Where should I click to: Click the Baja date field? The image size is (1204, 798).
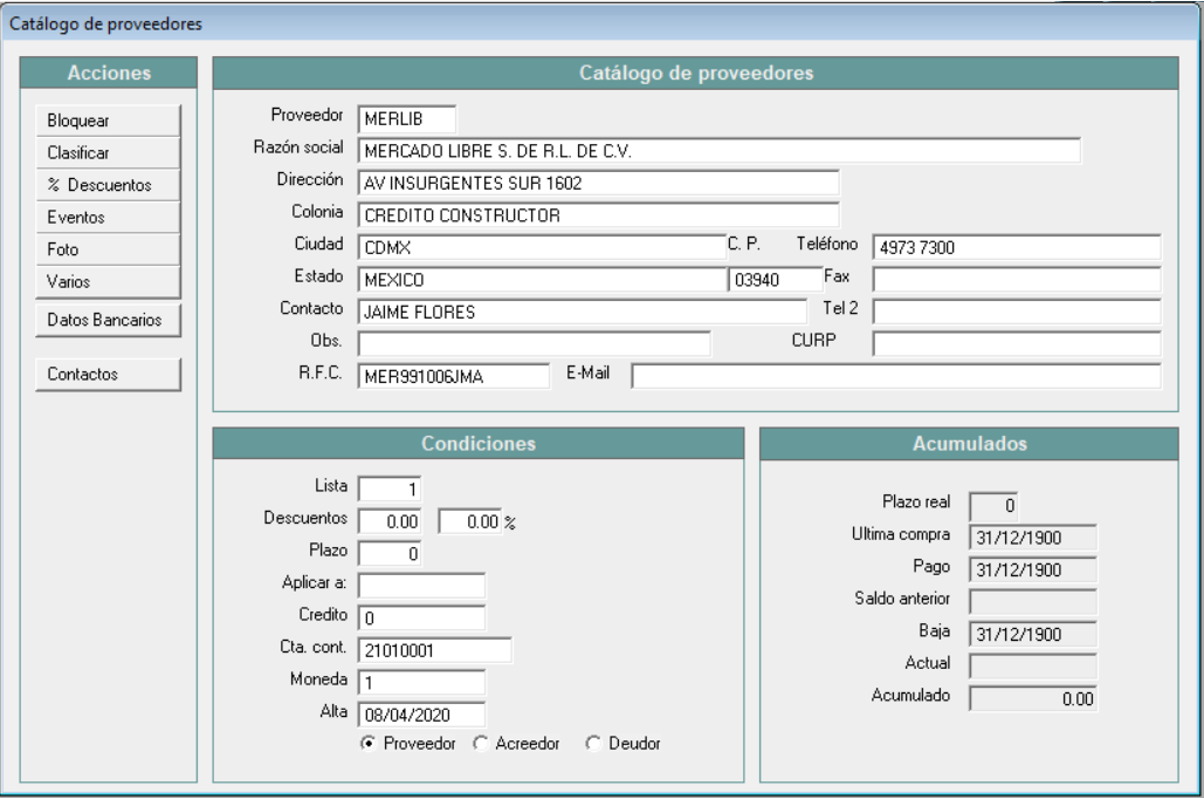pos(1034,634)
